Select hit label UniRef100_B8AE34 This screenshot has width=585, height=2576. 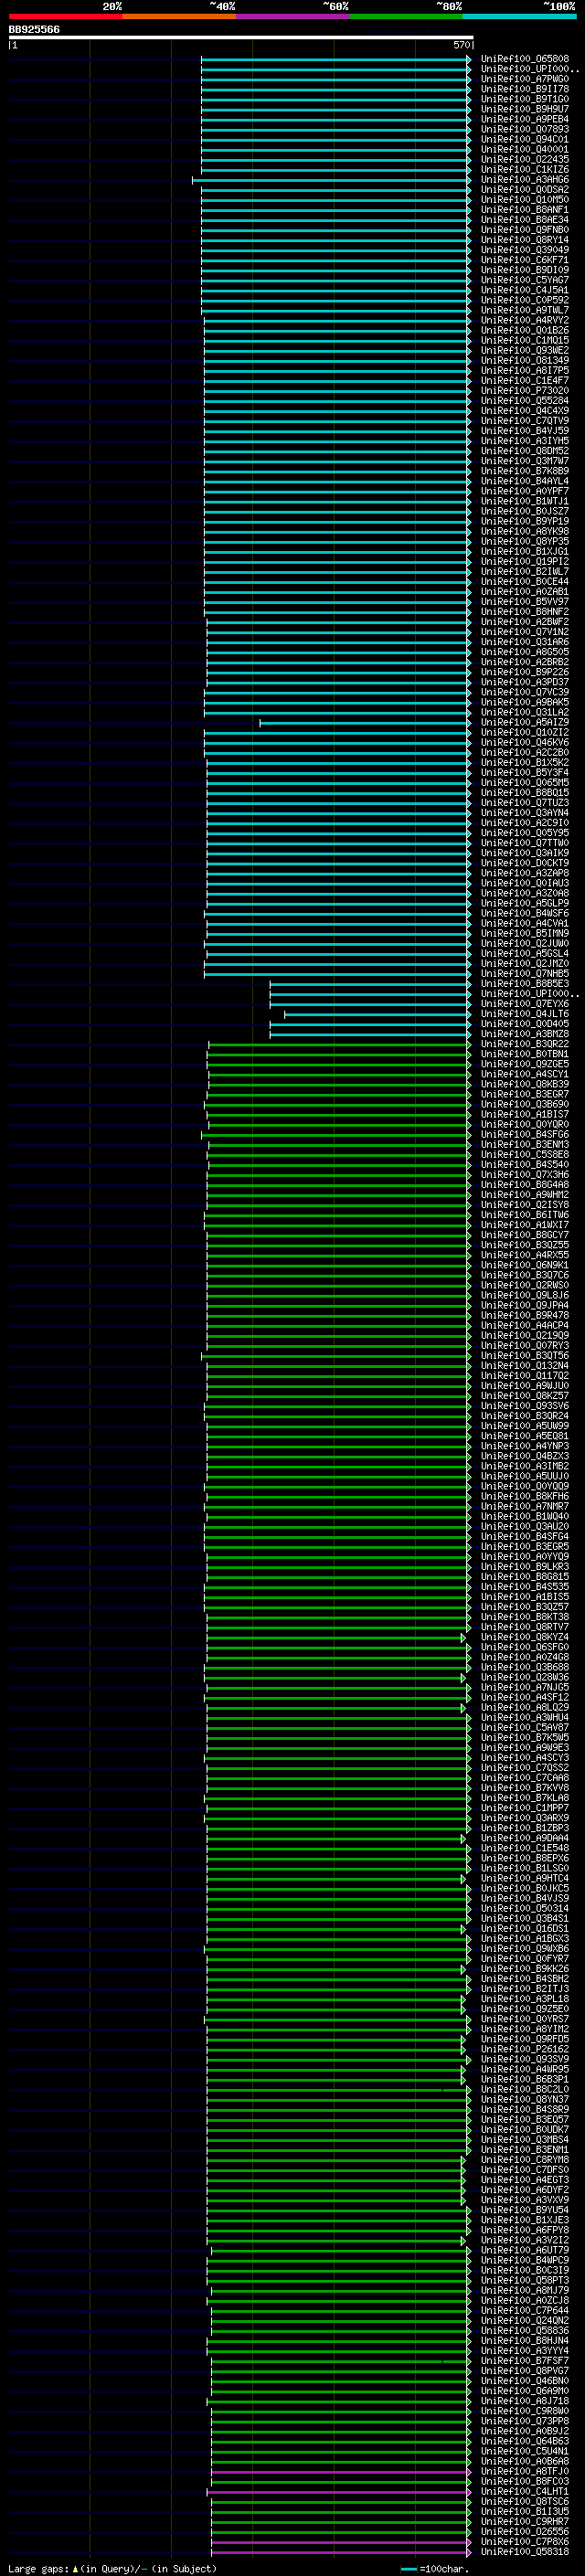coord(525,220)
